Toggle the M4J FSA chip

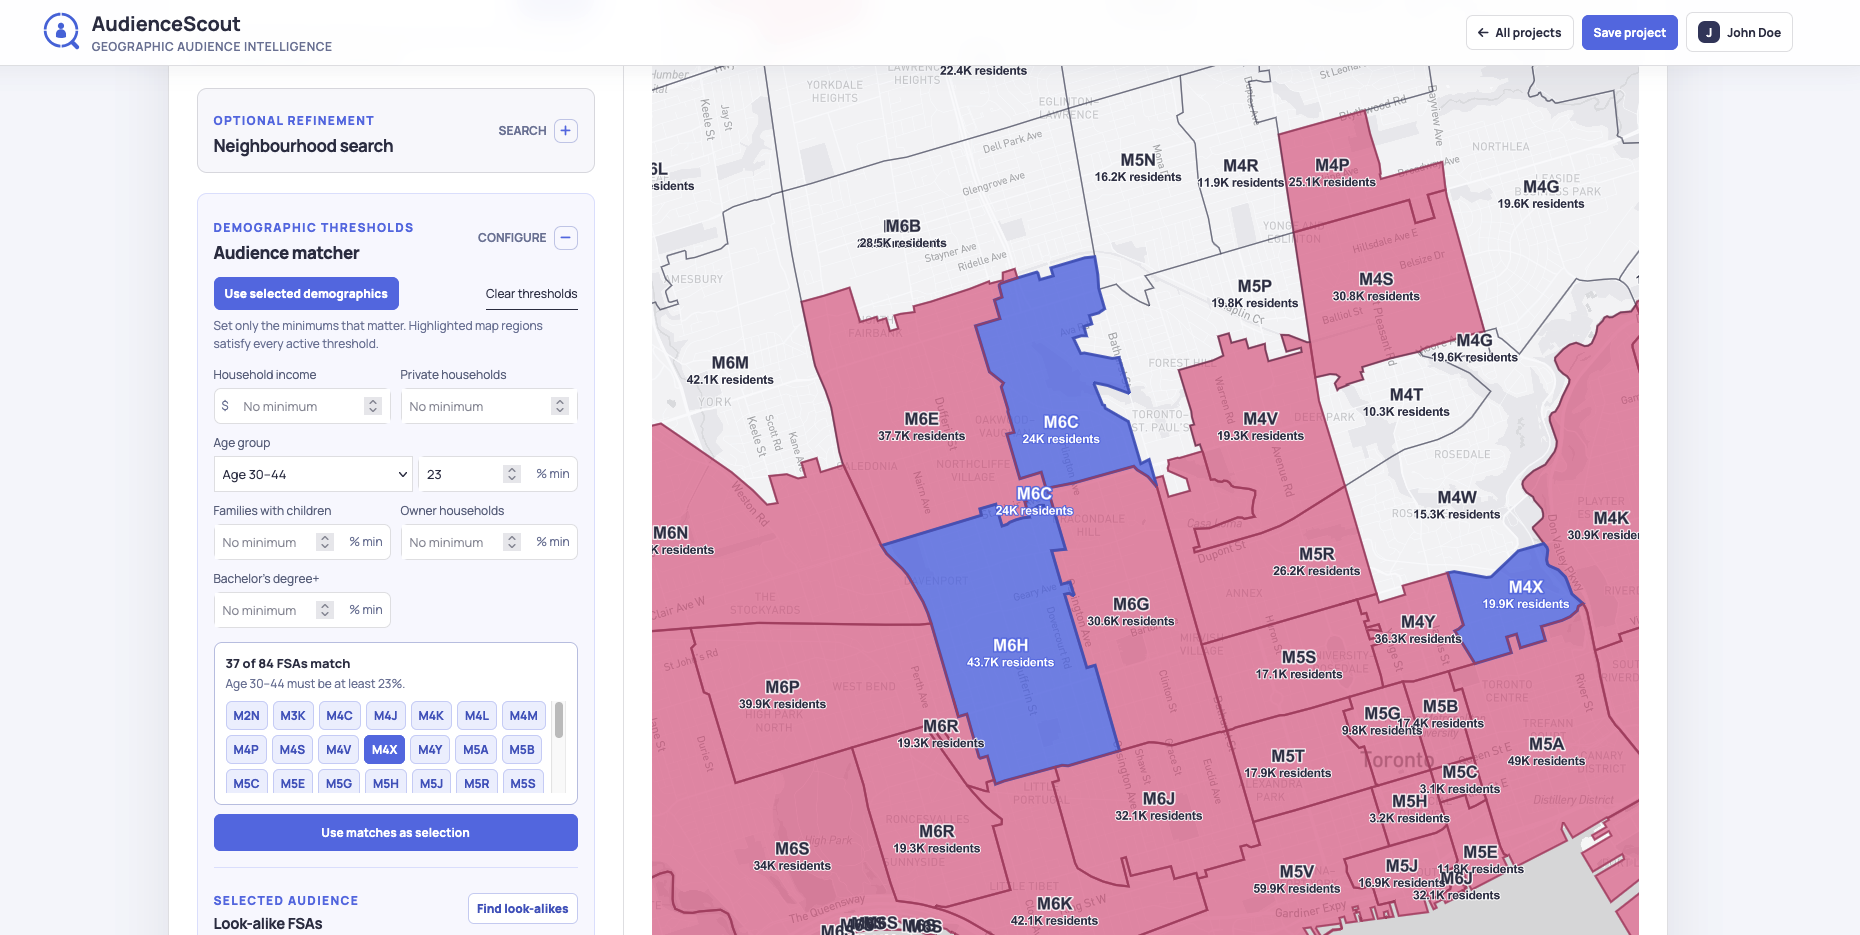(385, 716)
